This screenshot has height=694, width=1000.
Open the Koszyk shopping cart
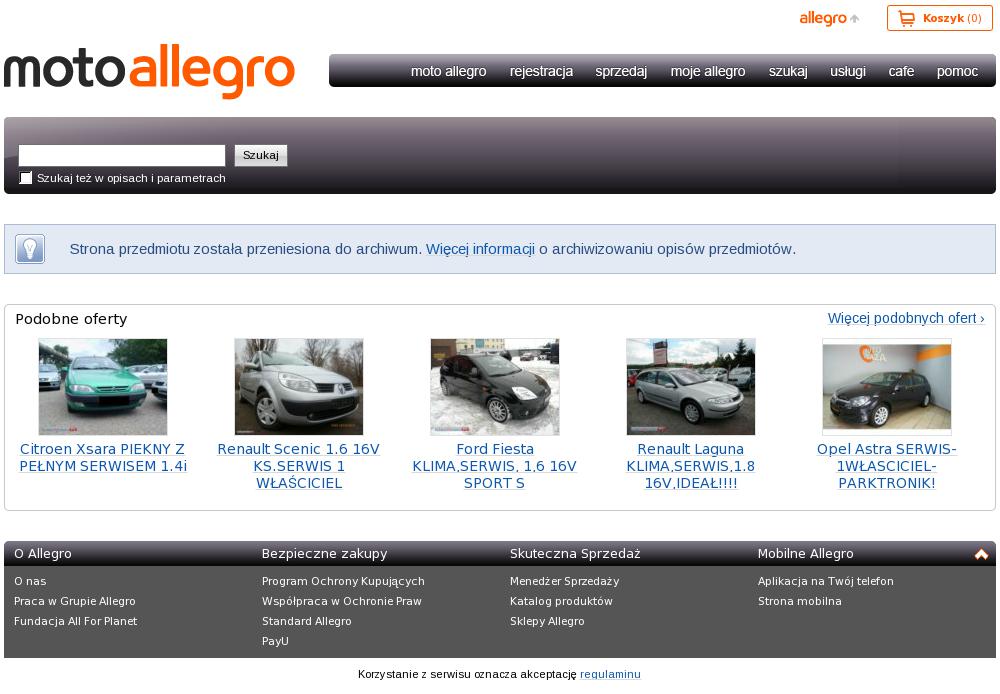tap(939, 18)
